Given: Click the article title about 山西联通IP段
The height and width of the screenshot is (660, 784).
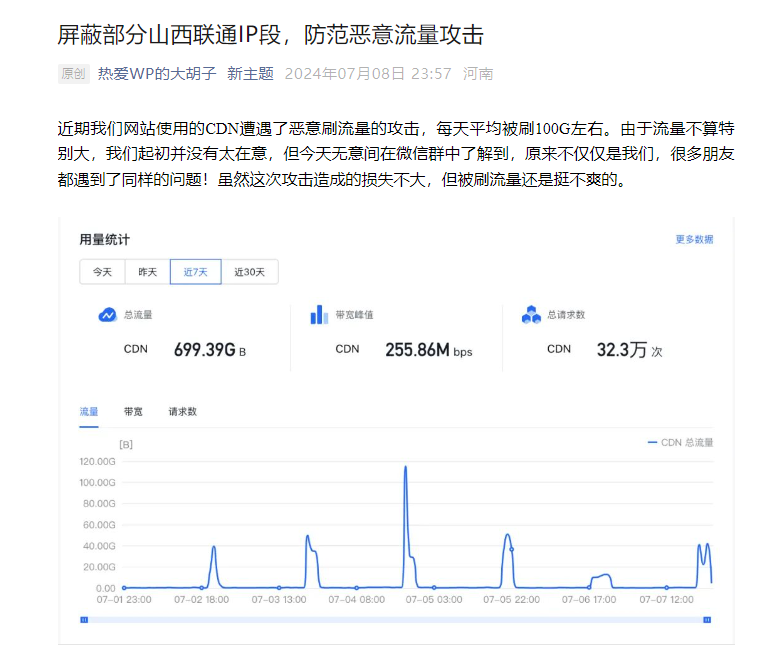Looking at the screenshot, I should tap(270, 35).
